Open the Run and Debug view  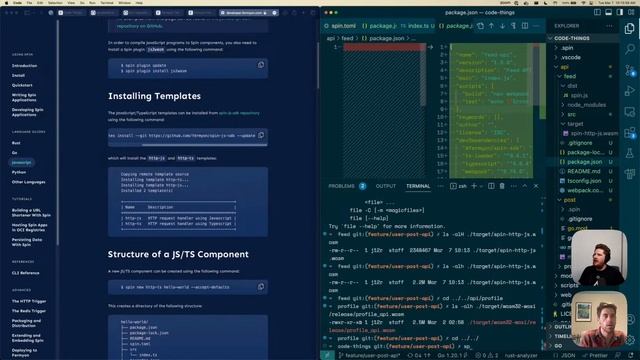tap(629, 91)
